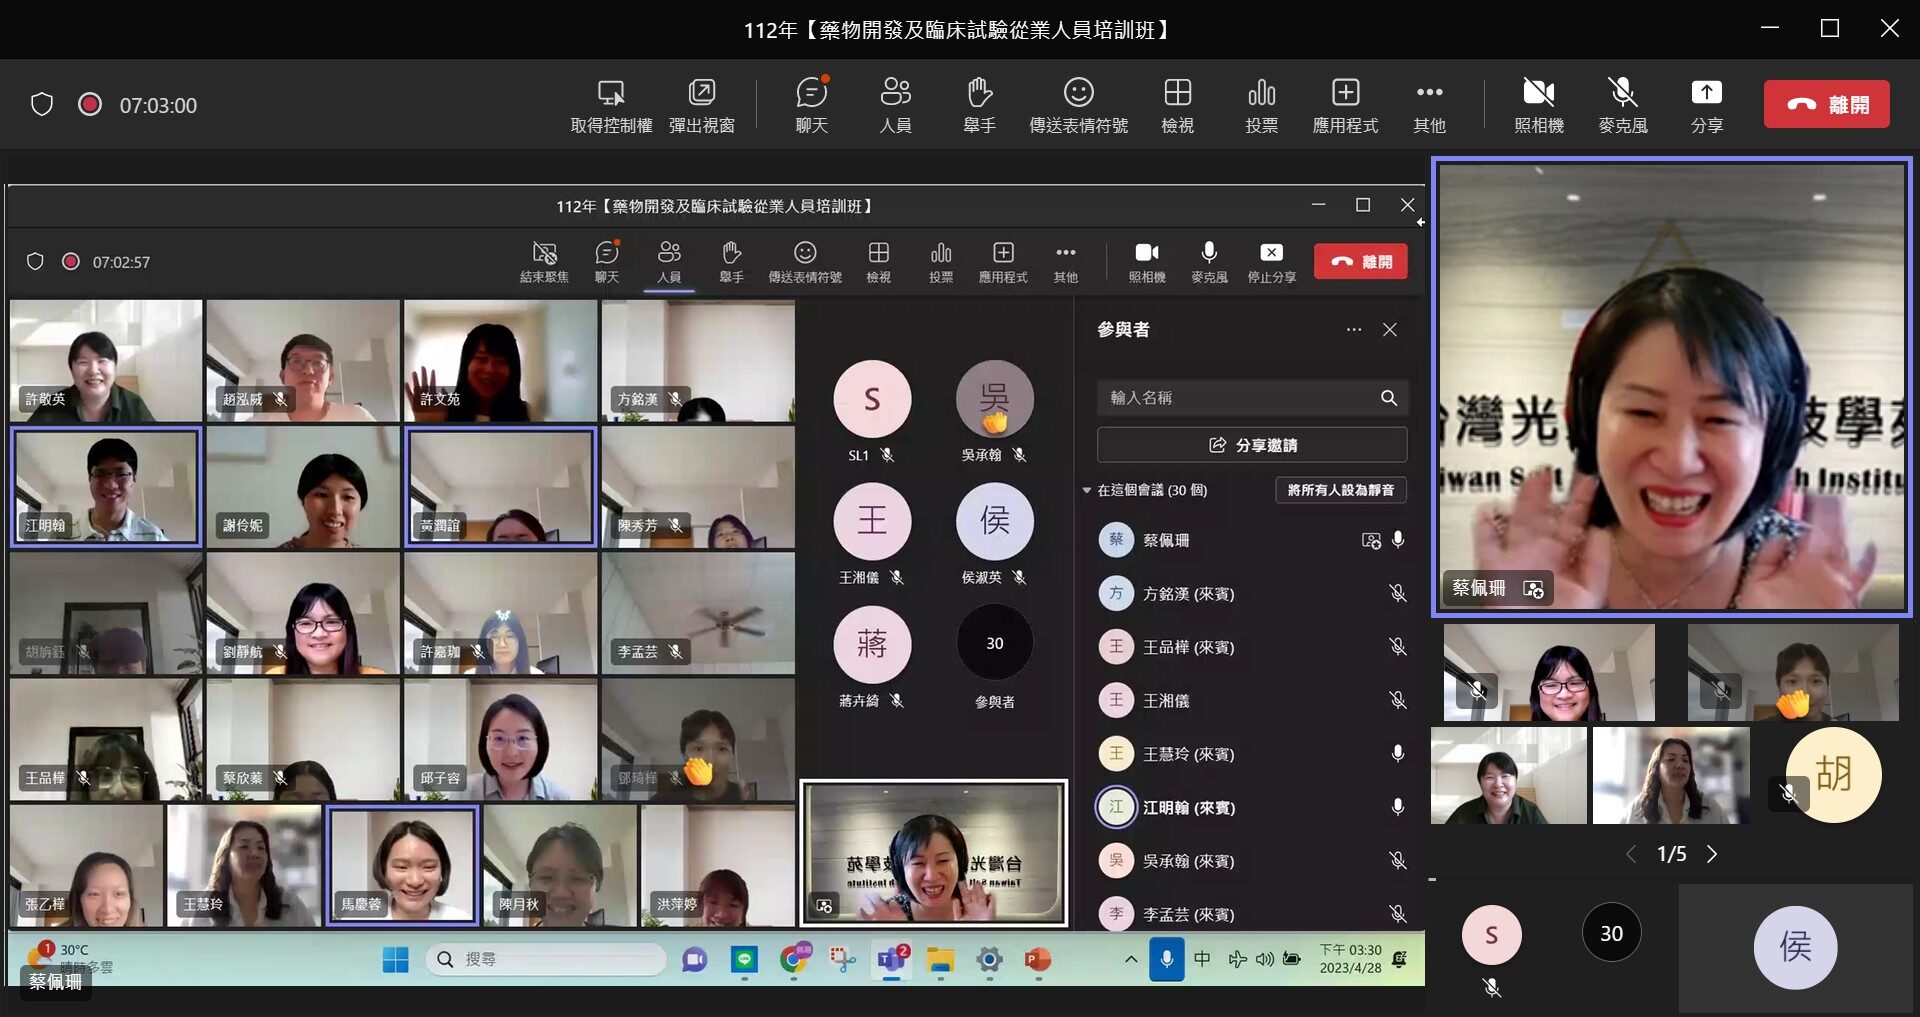Toggle muted microphone for 王品樺 (來賓)
The height and width of the screenshot is (1017, 1920).
coord(1398,647)
